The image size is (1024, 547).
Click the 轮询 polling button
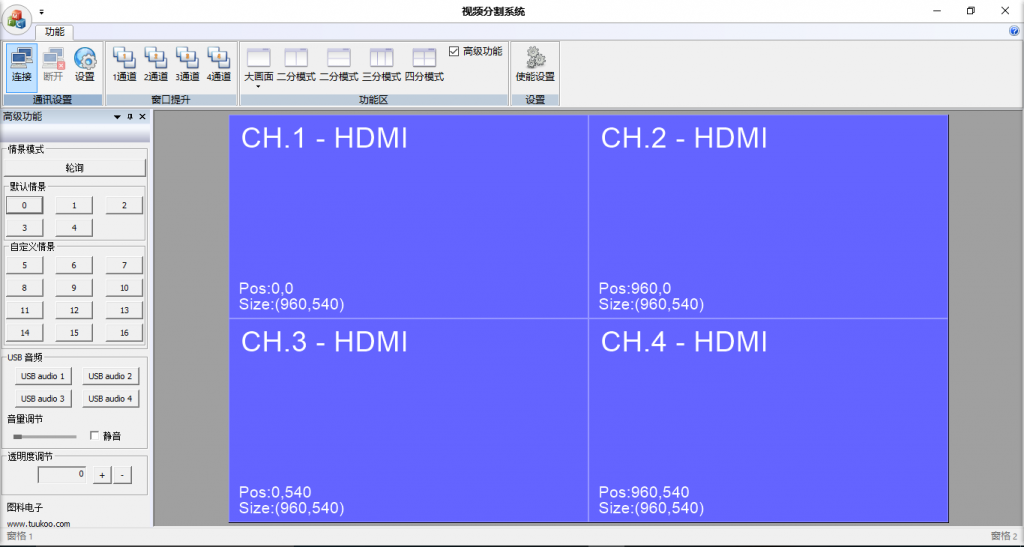point(75,168)
